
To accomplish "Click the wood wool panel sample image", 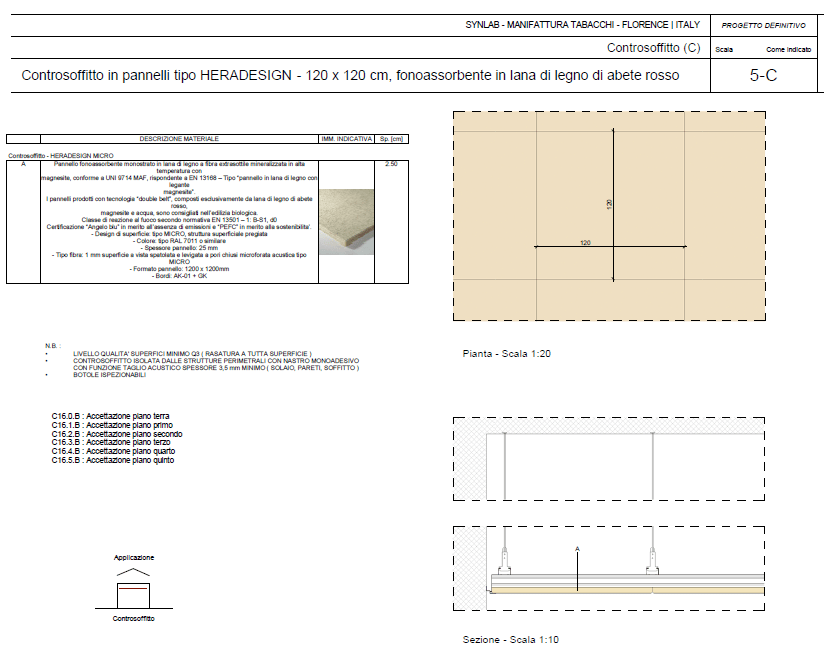I will (346, 221).
